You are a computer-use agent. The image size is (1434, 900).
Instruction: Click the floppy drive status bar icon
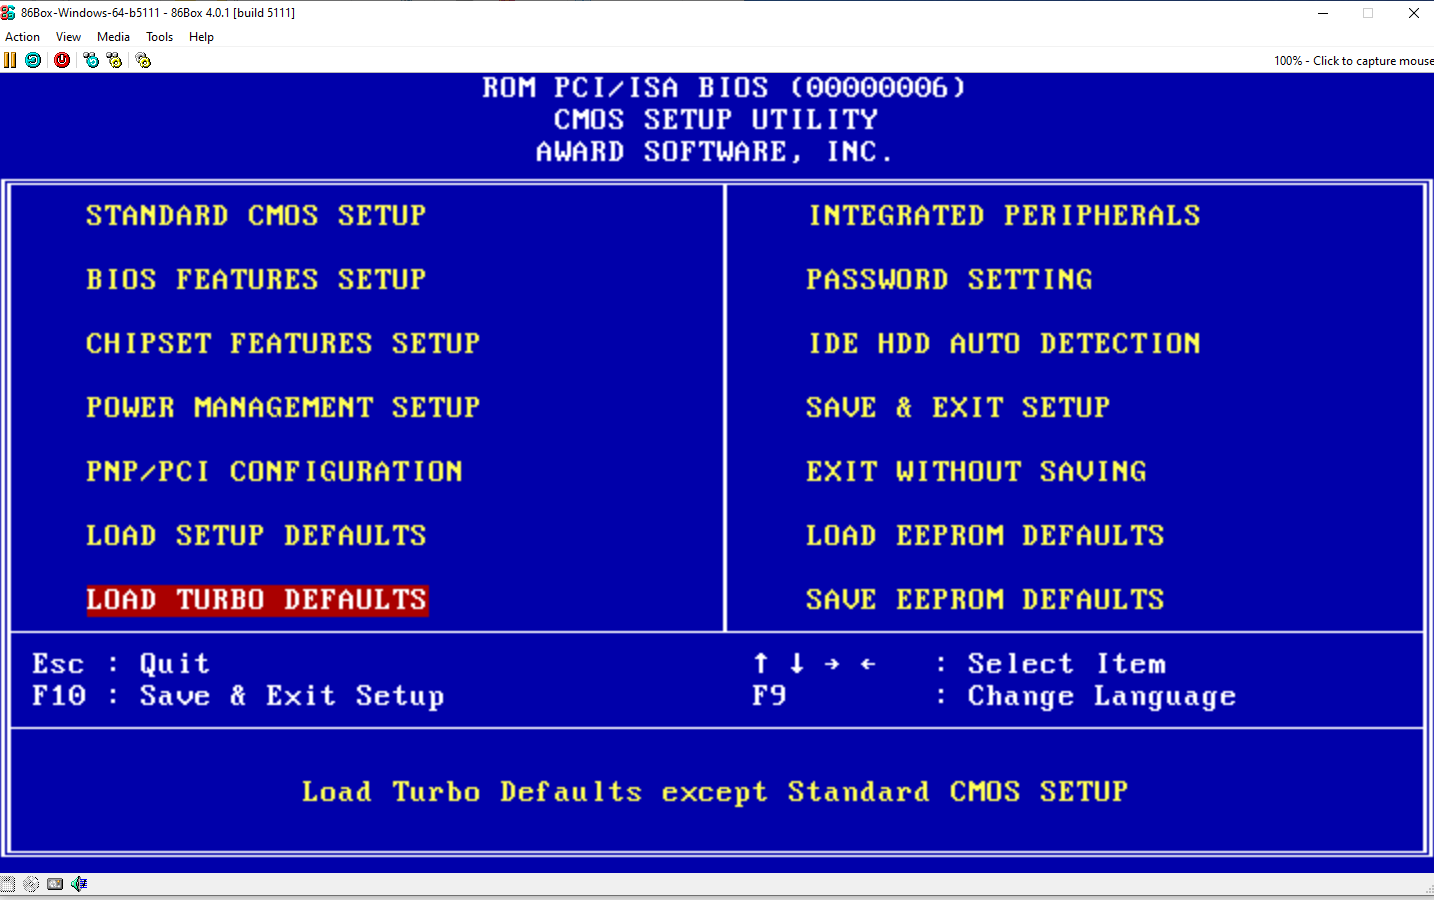(x=8, y=884)
